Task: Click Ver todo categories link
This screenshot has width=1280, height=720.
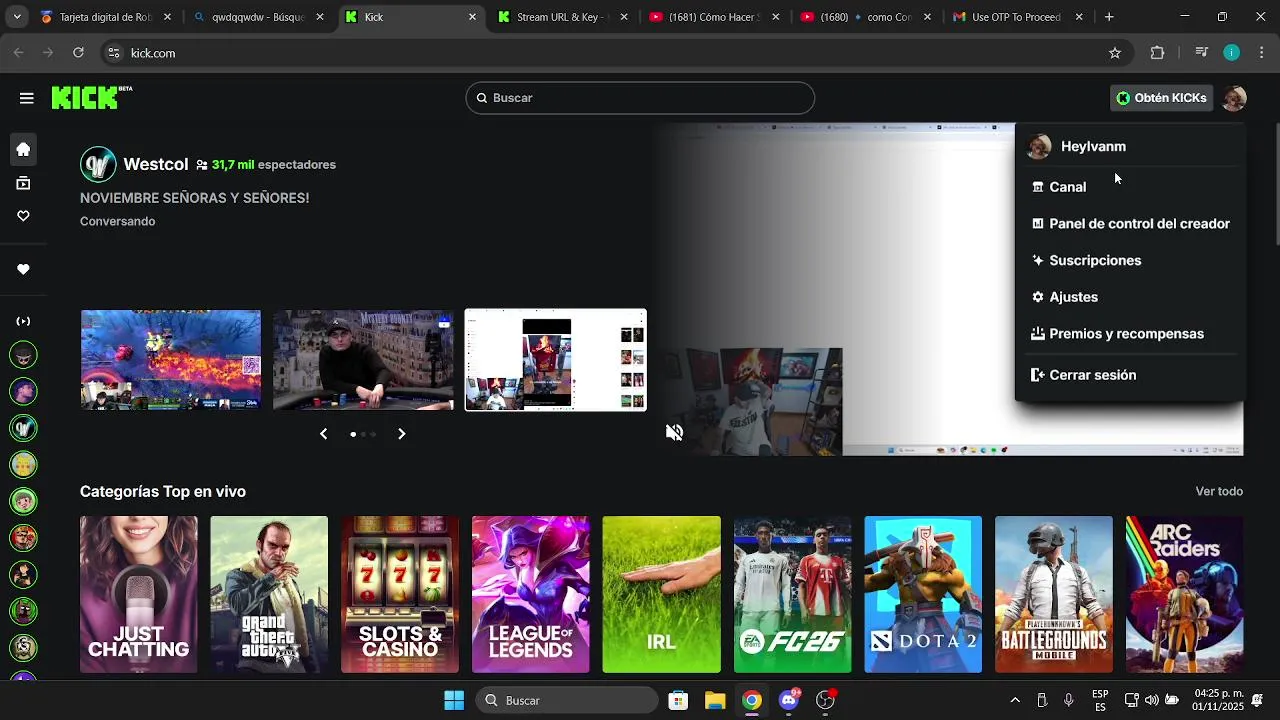Action: point(1219,491)
